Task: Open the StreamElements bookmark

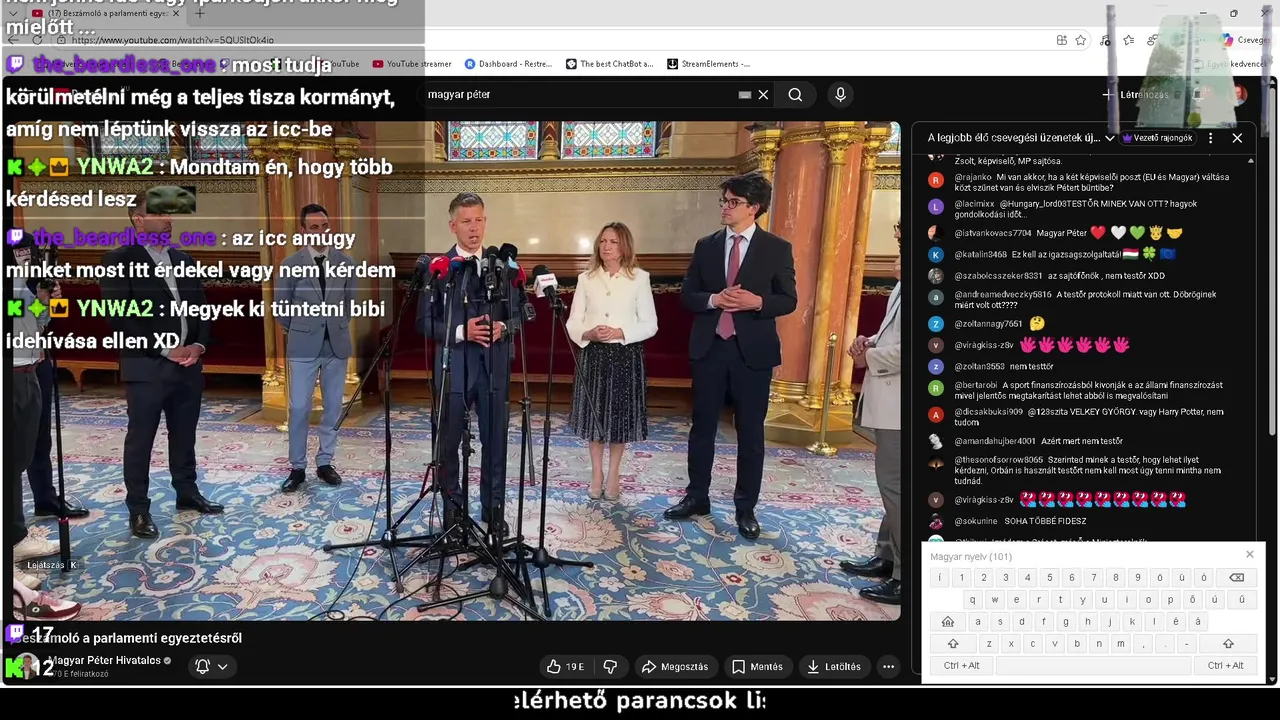Action: coord(708,64)
